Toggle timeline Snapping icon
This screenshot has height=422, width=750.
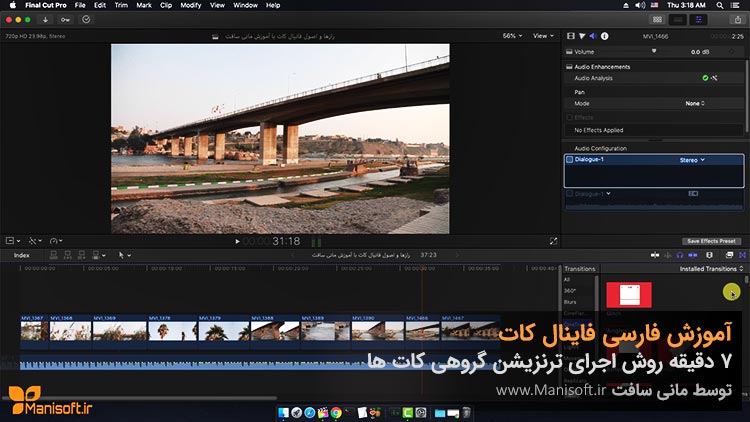693,255
